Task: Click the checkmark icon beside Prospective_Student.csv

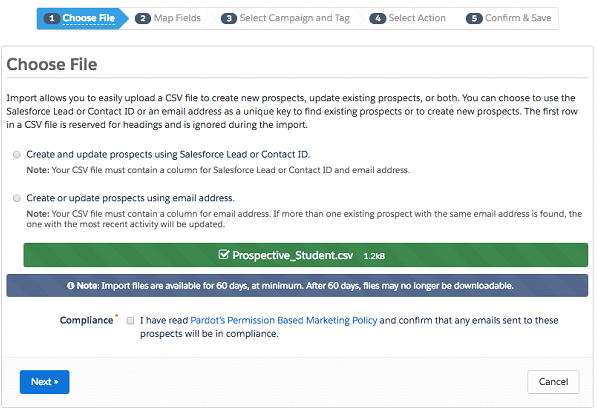Action: [x=224, y=254]
